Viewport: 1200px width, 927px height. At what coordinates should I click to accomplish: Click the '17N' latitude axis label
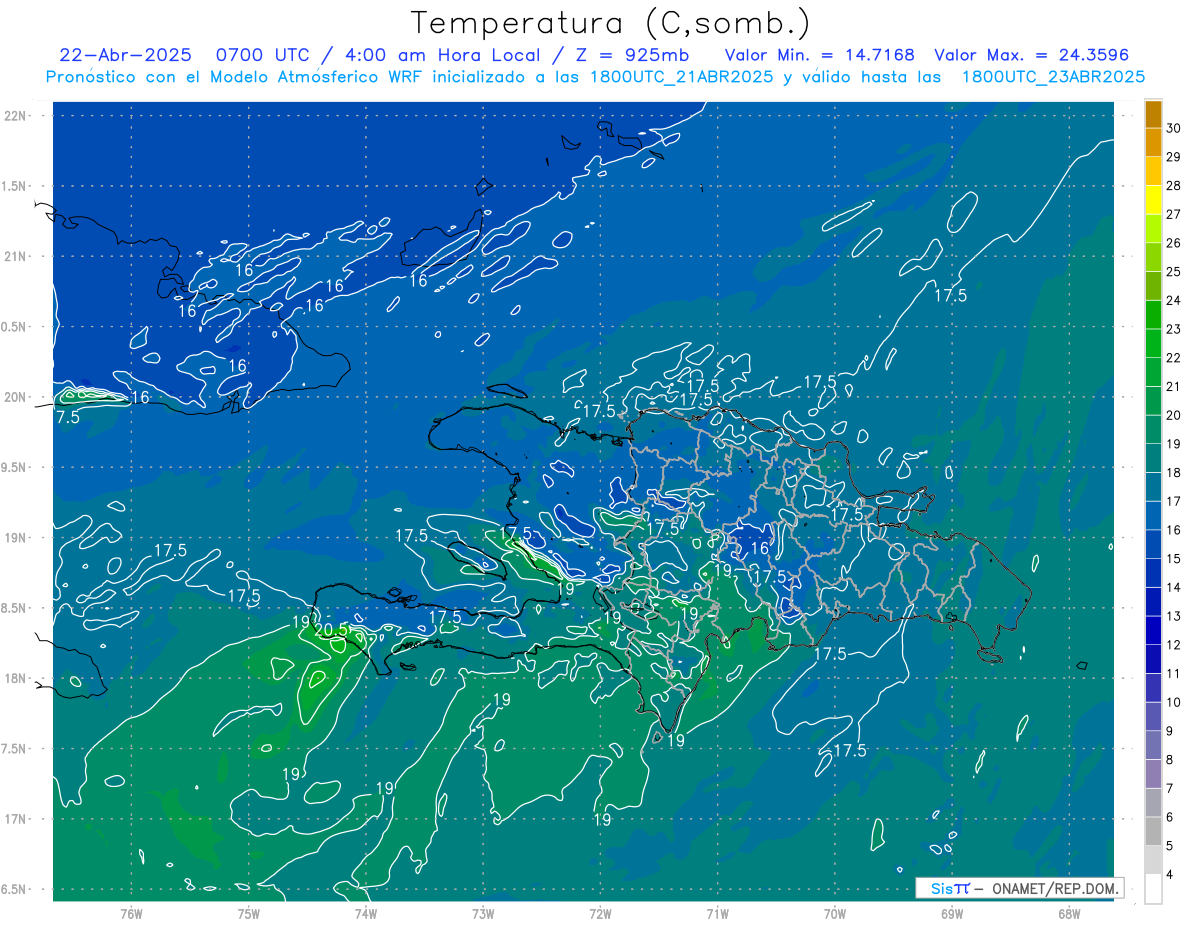15,819
